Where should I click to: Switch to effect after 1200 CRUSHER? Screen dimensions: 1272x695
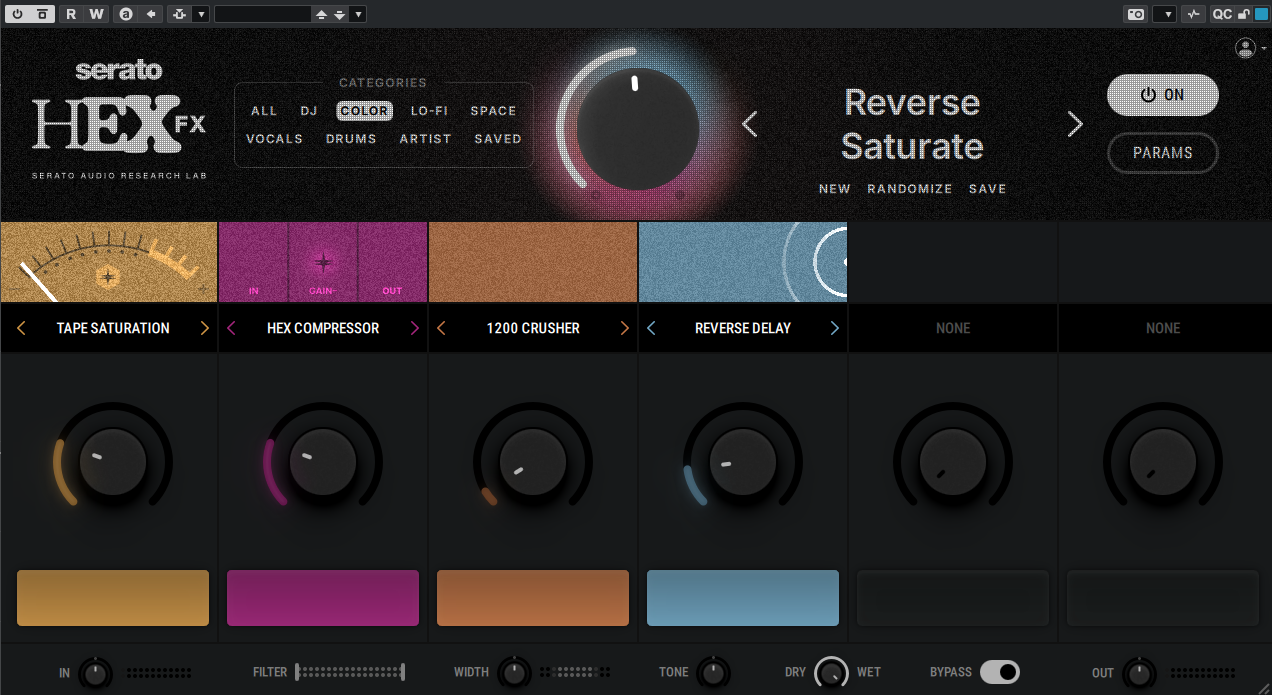(x=625, y=328)
